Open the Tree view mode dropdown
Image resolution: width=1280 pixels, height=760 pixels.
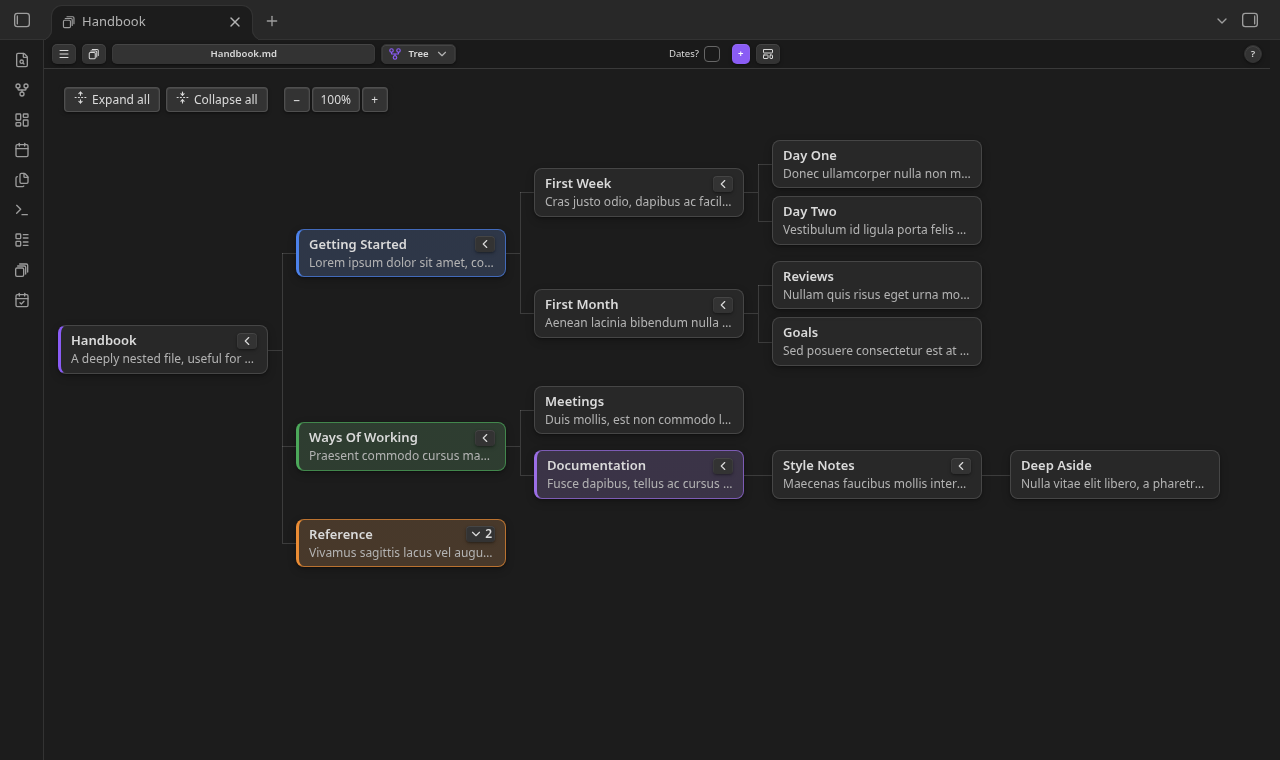tap(418, 54)
